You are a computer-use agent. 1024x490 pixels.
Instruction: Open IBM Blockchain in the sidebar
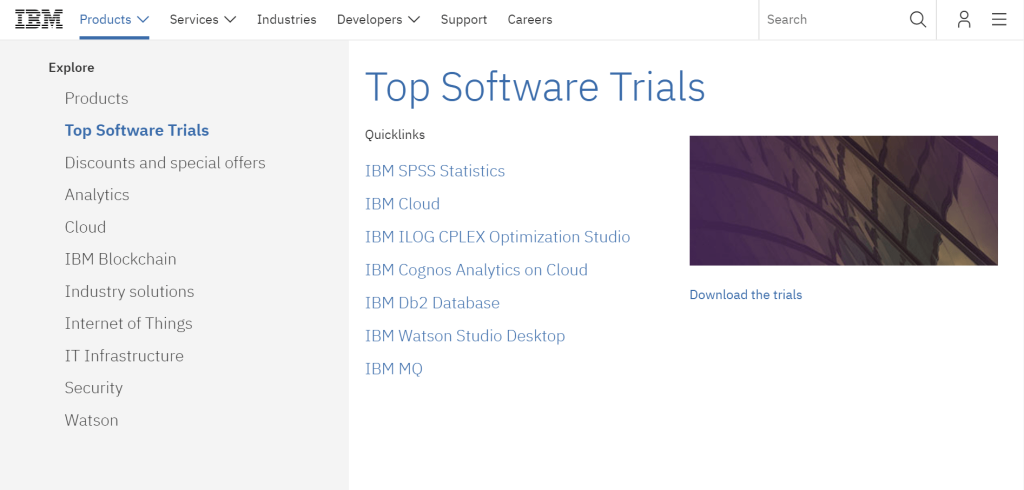click(120, 259)
